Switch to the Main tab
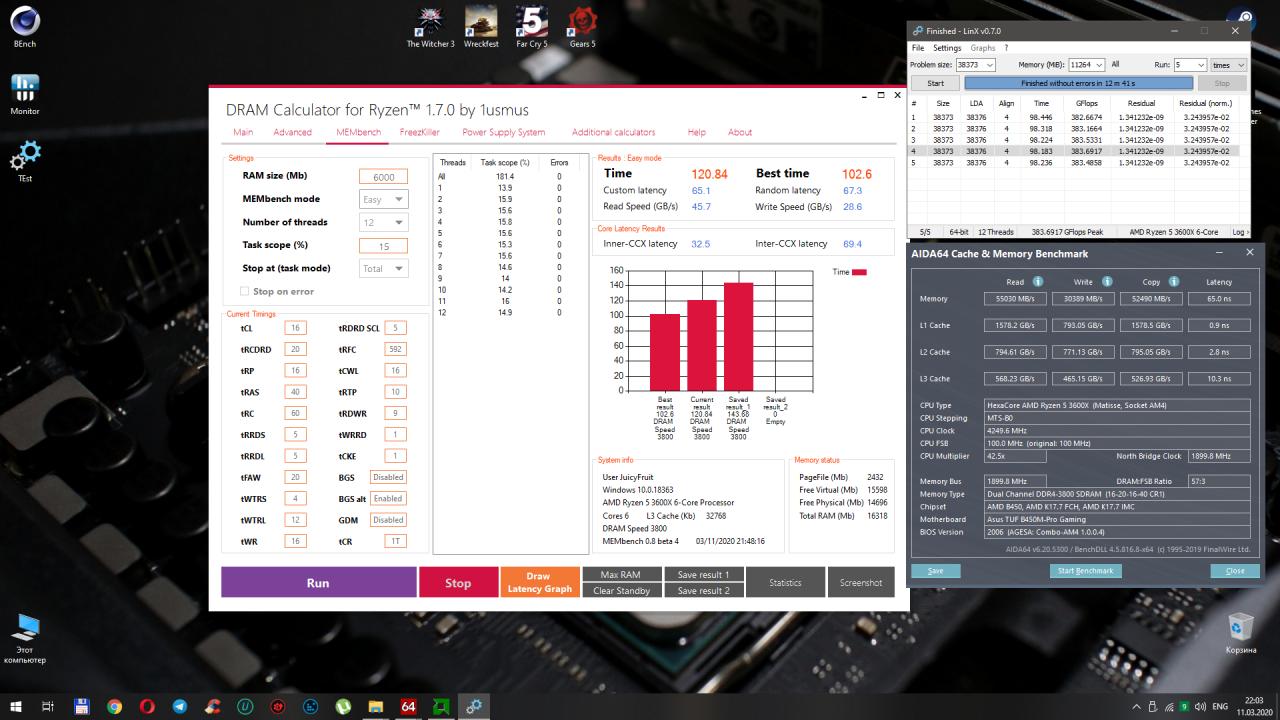This screenshot has width=1280, height=720. (x=243, y=132)
